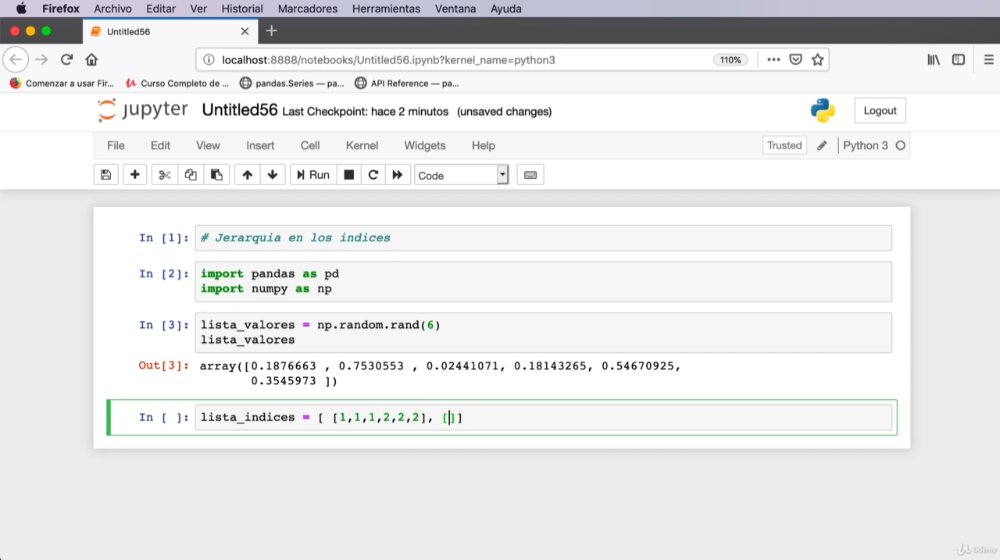The height and width of the screenshot is (560, 1000).
Task: Open the cell type Code dropdown
Action: click(461, 175)
